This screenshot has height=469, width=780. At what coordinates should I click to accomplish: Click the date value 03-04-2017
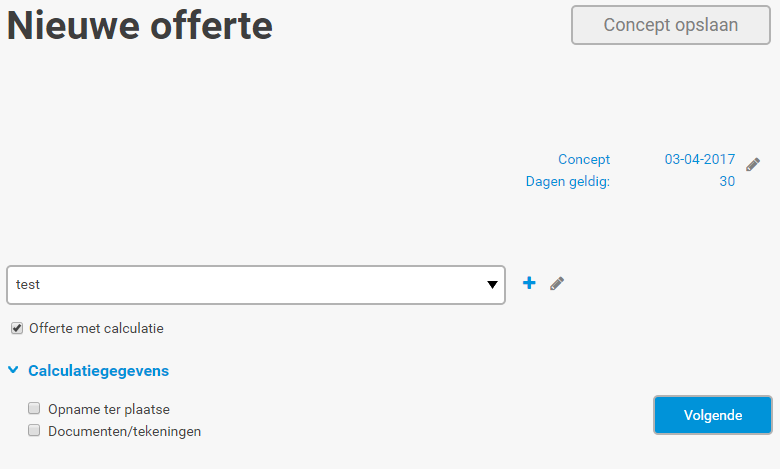tap(699, 159)
